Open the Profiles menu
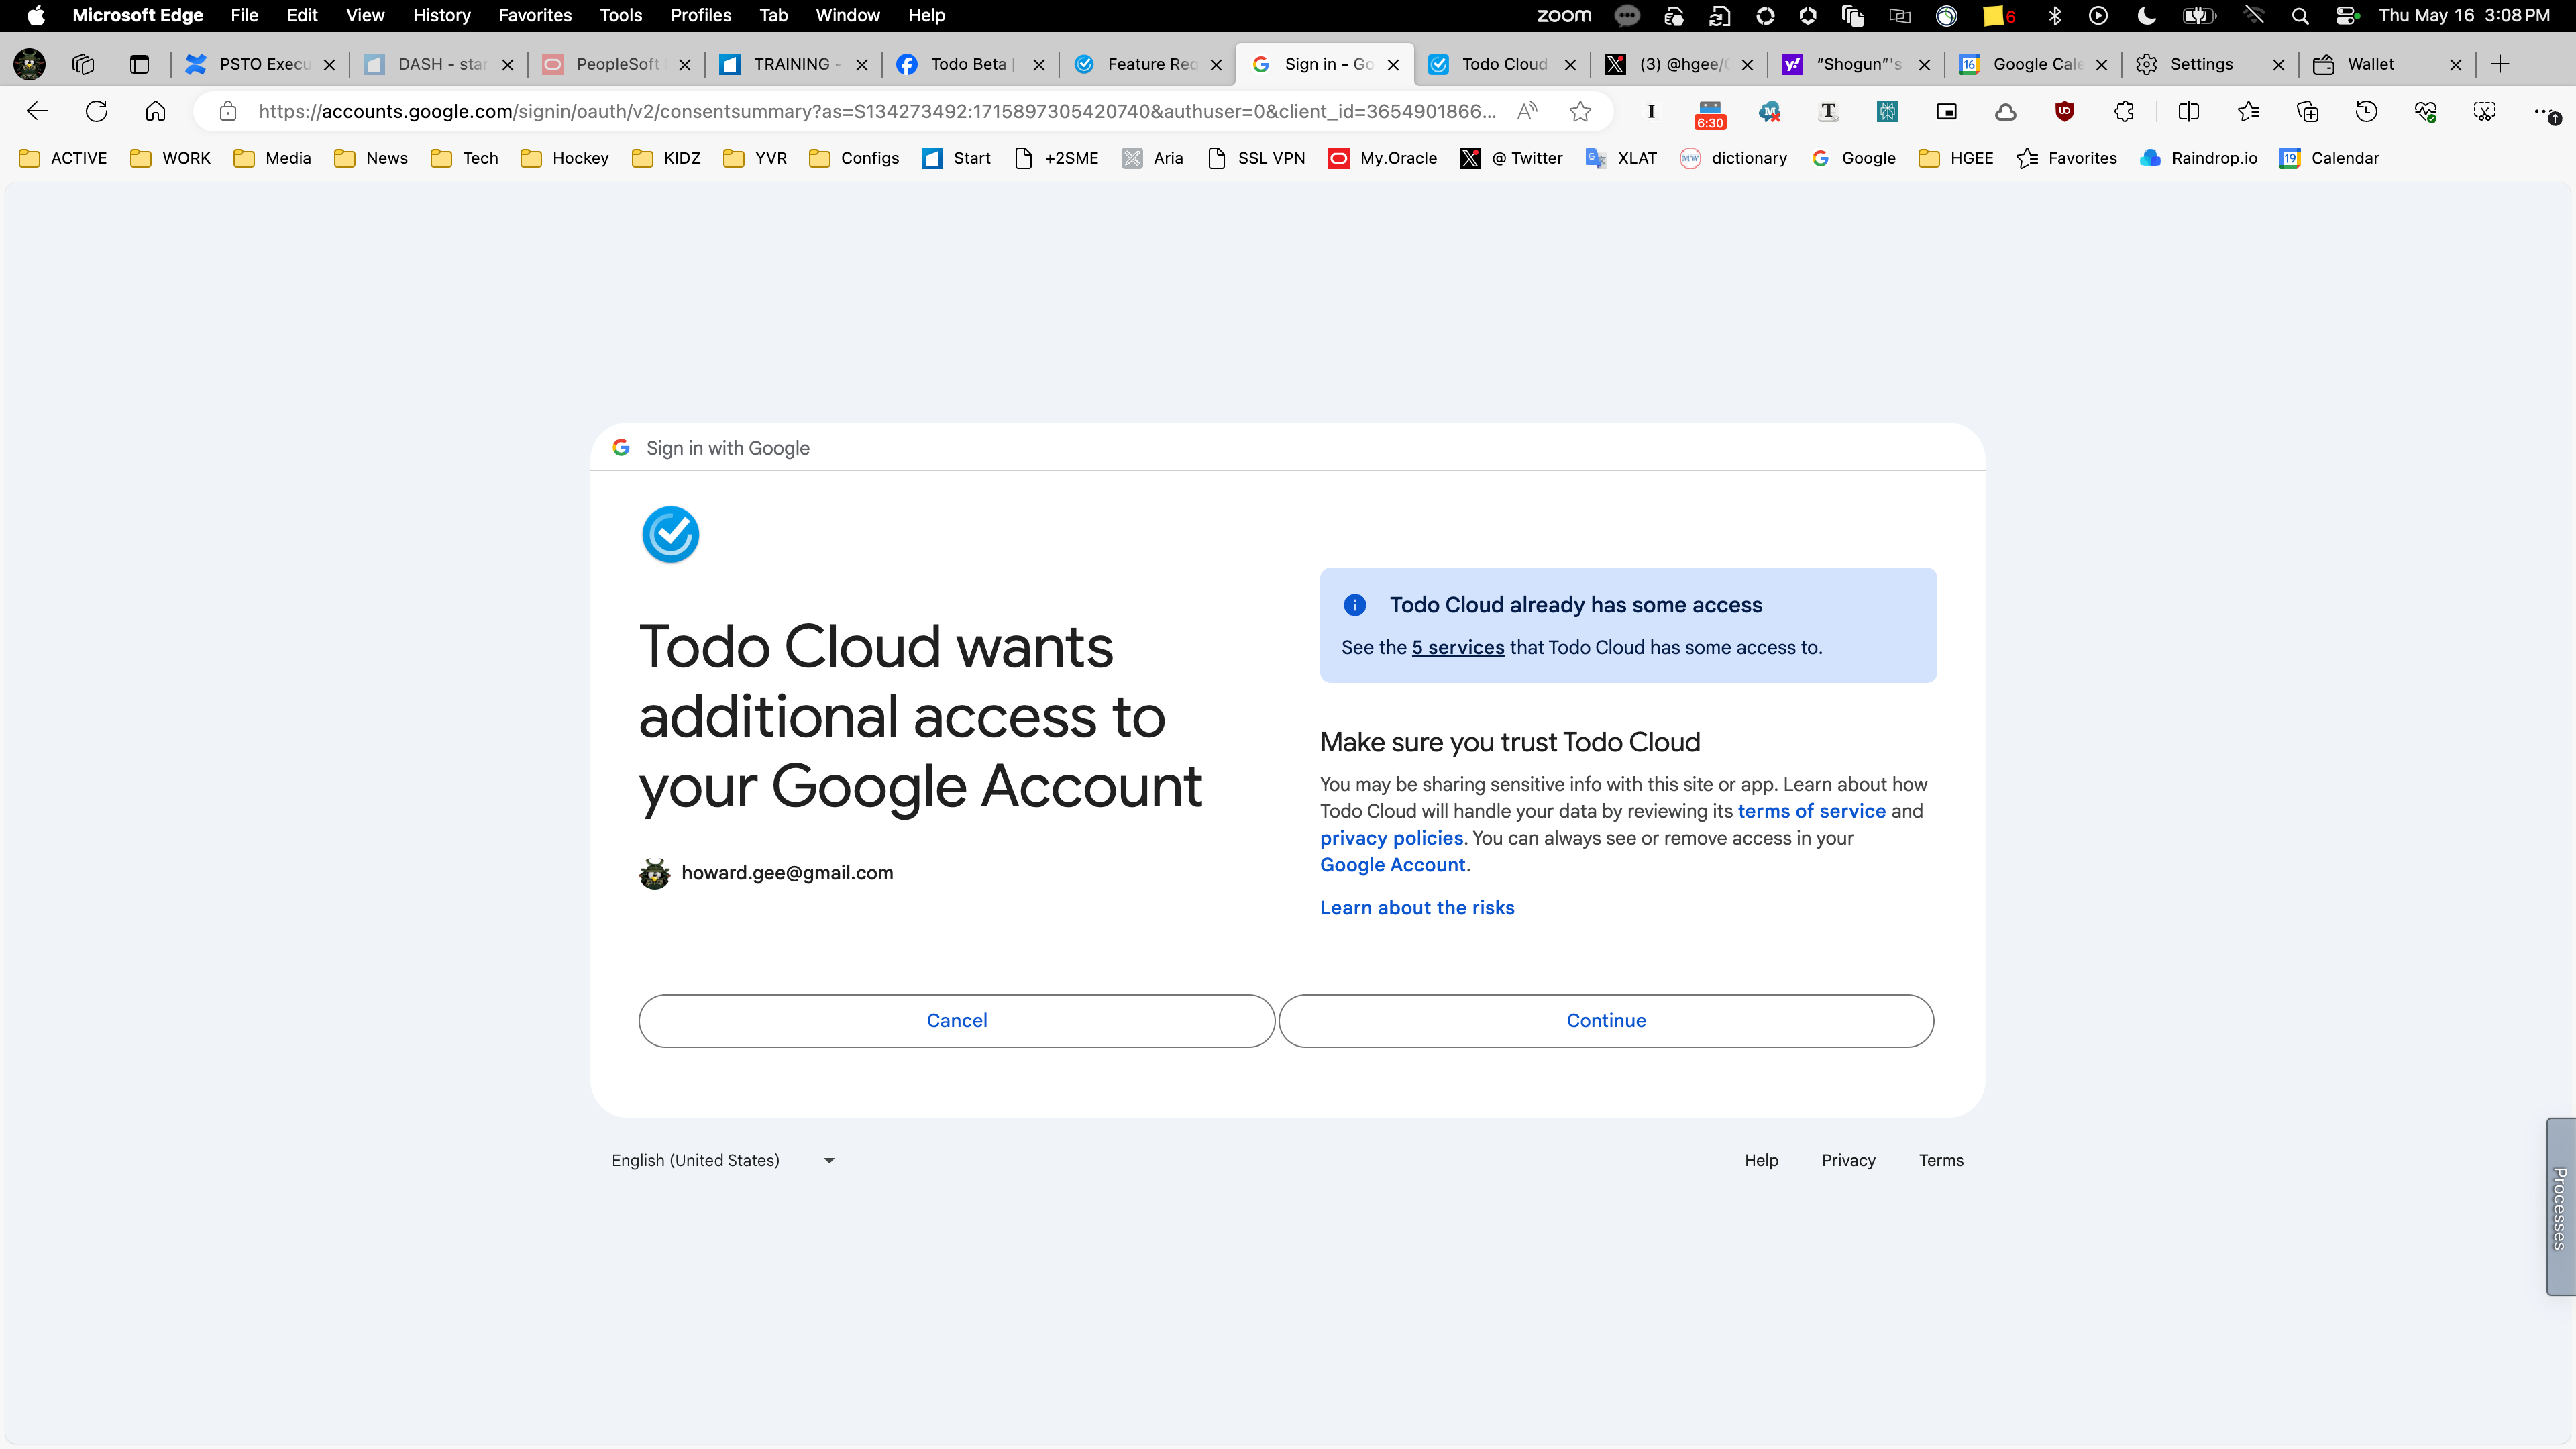 (x=700, y=15)
